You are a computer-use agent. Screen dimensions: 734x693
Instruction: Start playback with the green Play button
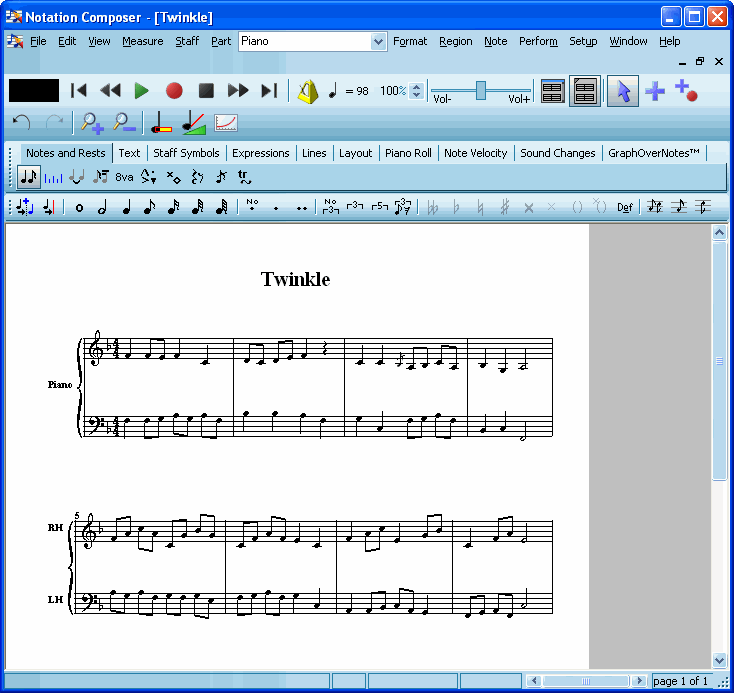click(142, 91)
